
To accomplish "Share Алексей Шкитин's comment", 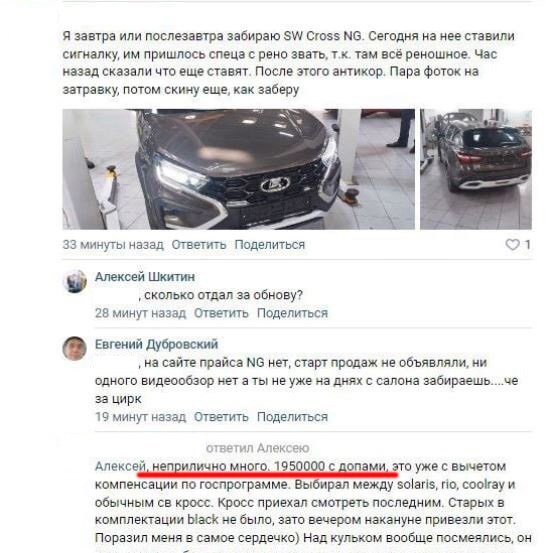I will click(292, 313).
